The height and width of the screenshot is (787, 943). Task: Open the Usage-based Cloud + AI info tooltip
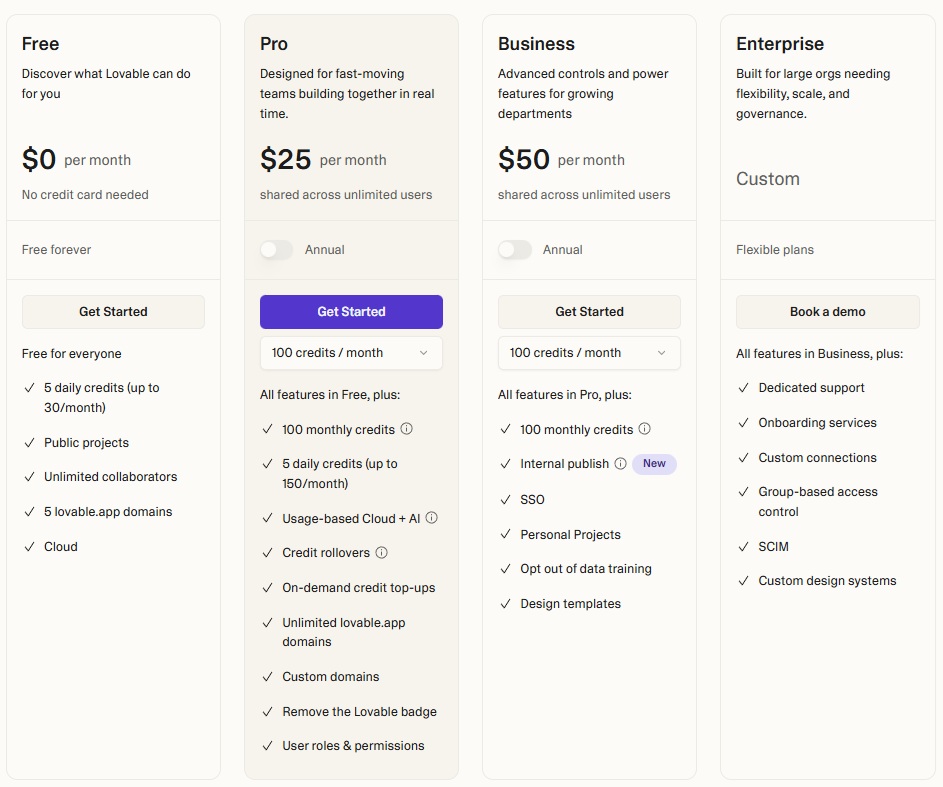tap(432, 518)
